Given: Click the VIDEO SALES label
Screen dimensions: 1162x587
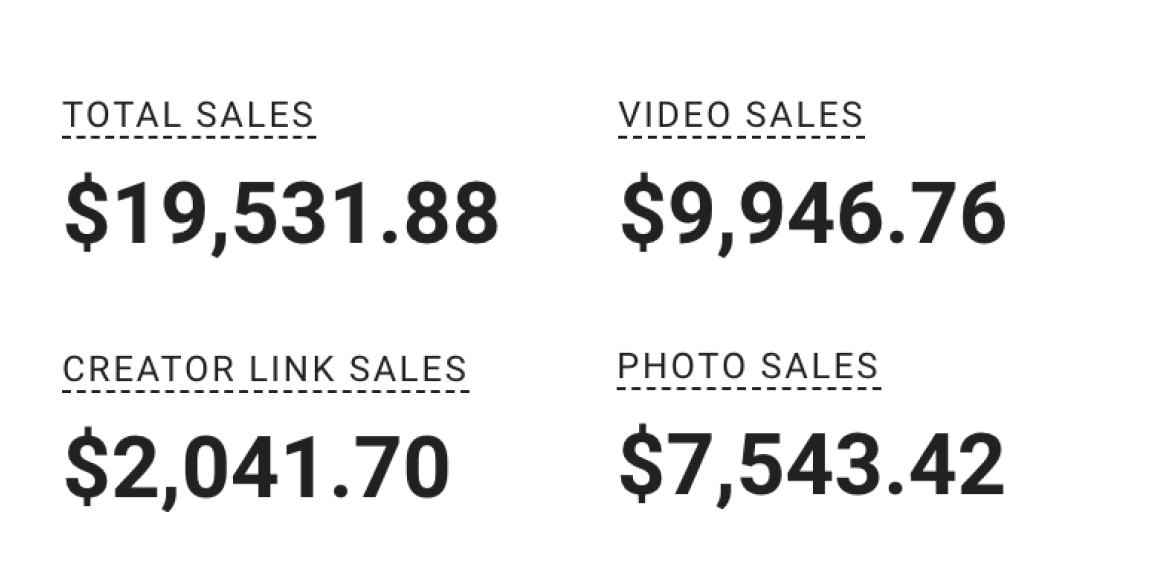Looking at the screenshot, I should point(741,116).
